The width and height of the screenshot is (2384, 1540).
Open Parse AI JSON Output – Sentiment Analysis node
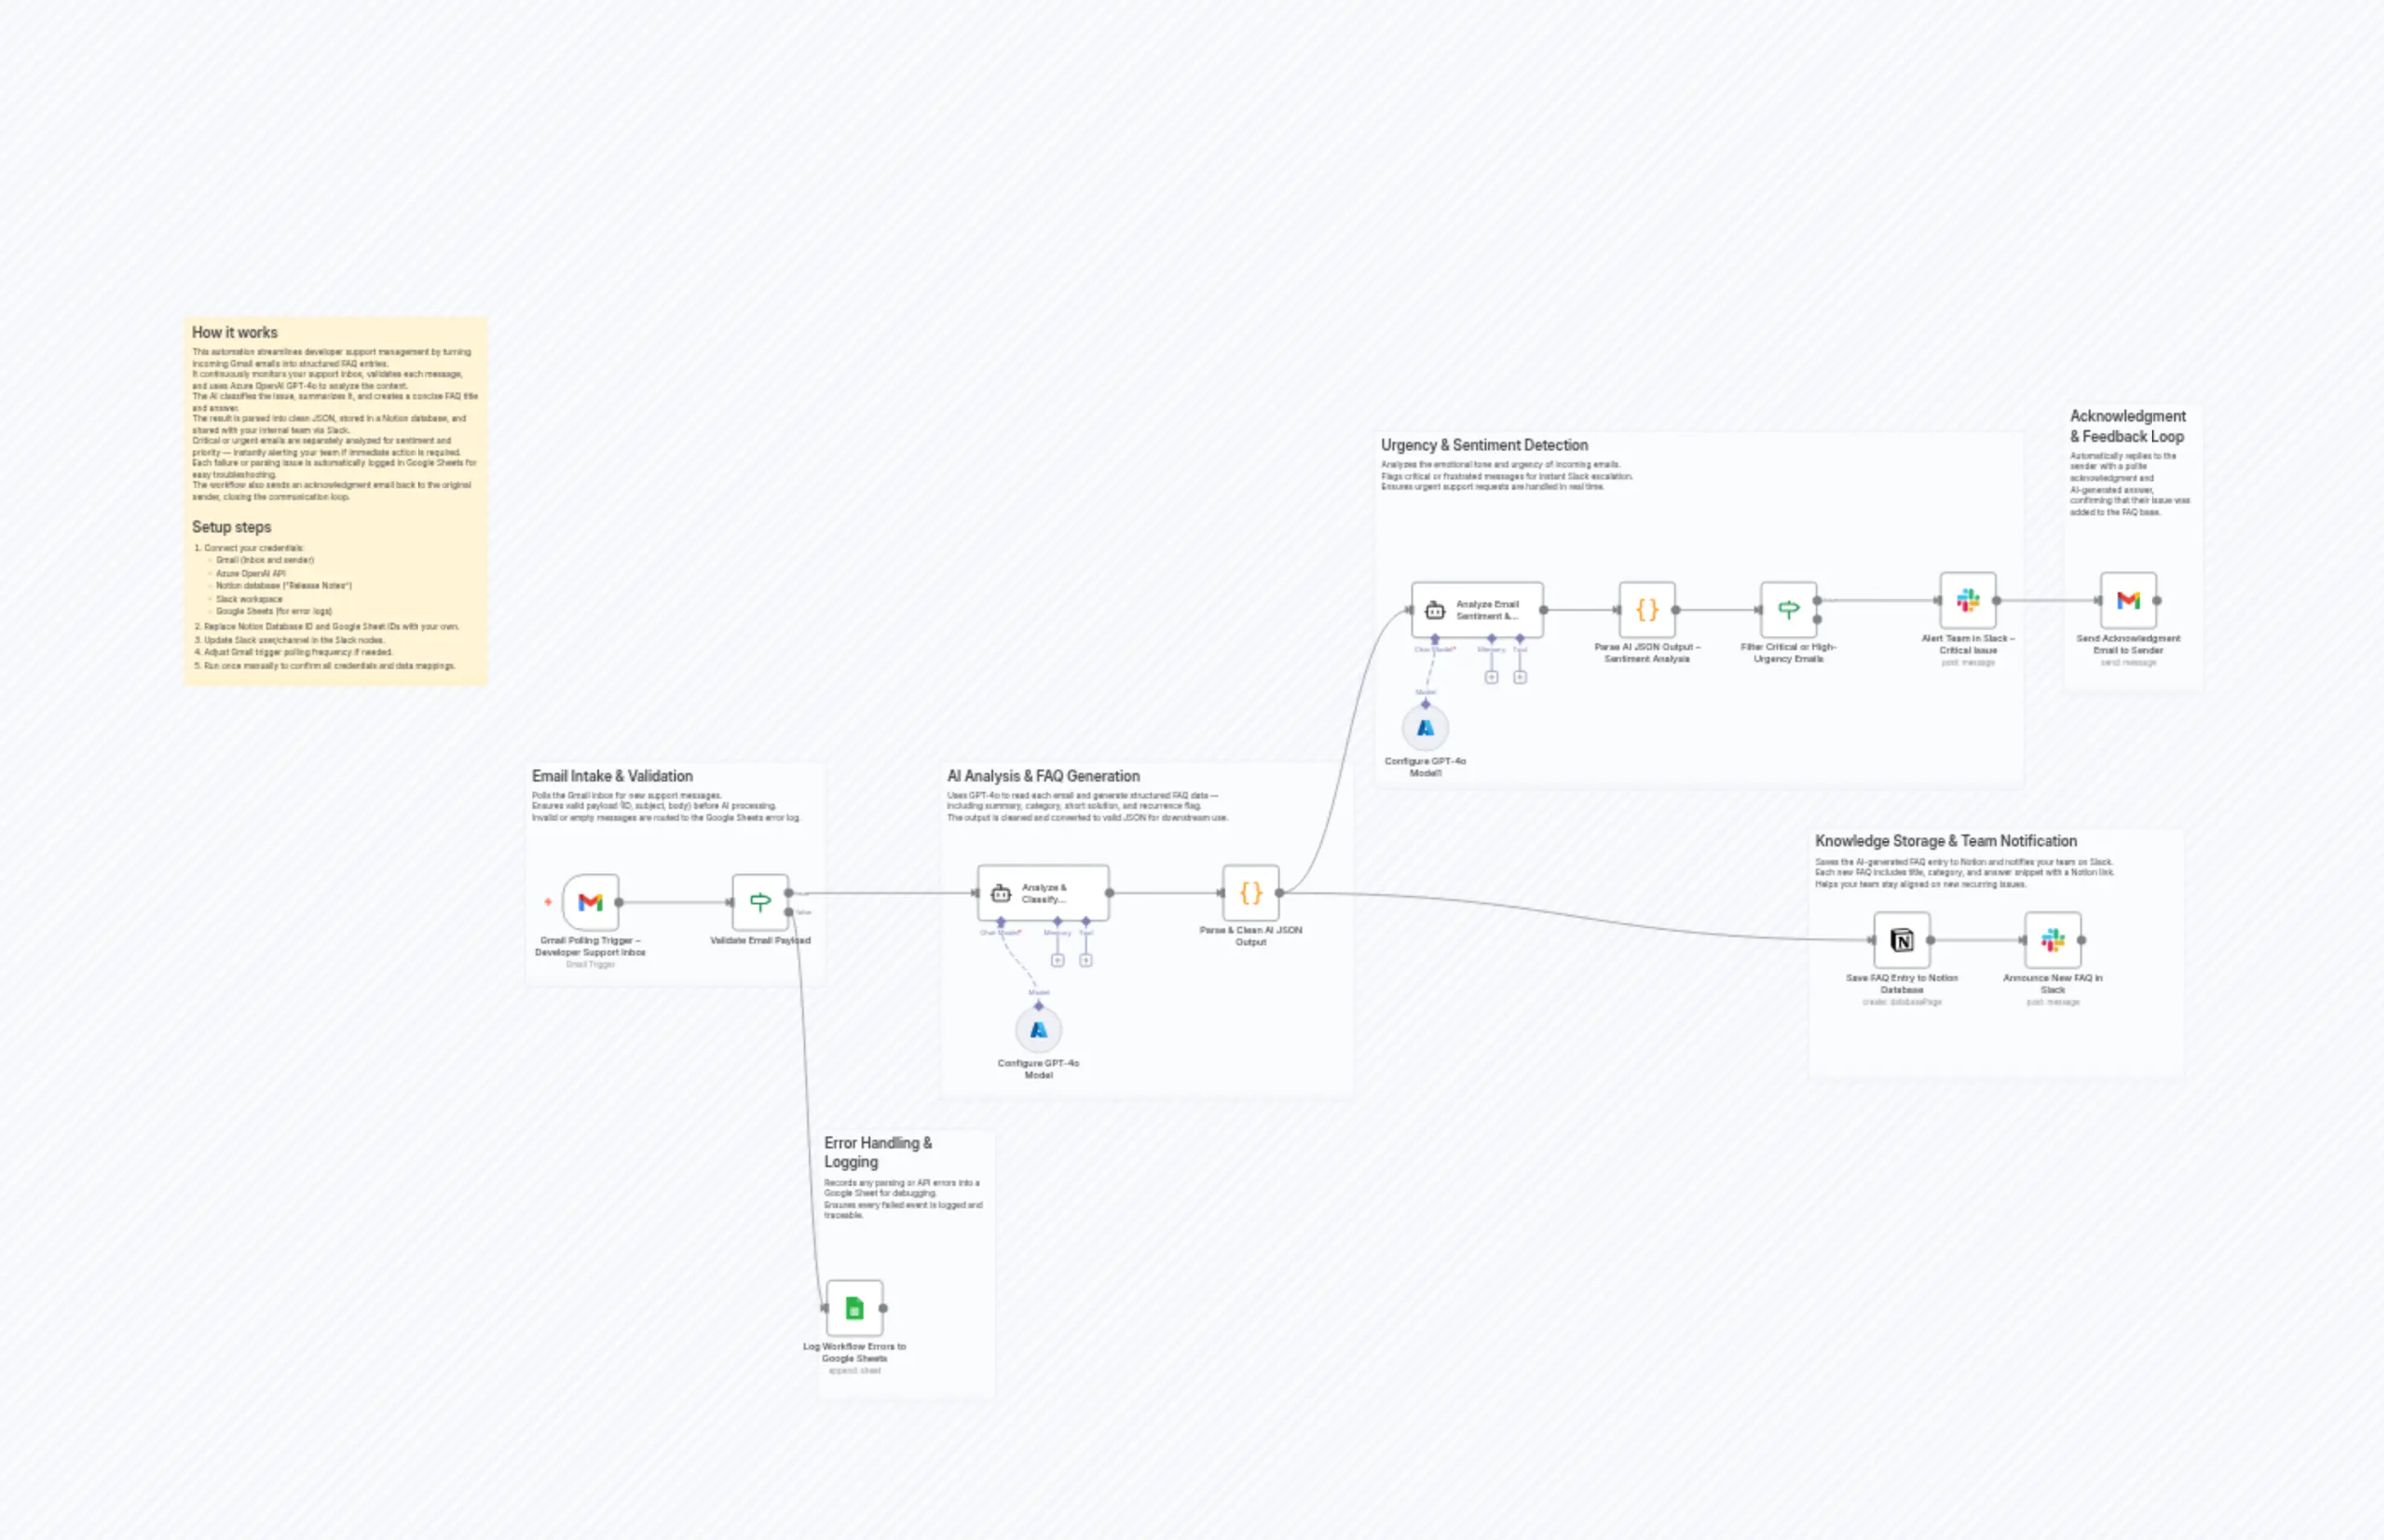click(1647, 610)
